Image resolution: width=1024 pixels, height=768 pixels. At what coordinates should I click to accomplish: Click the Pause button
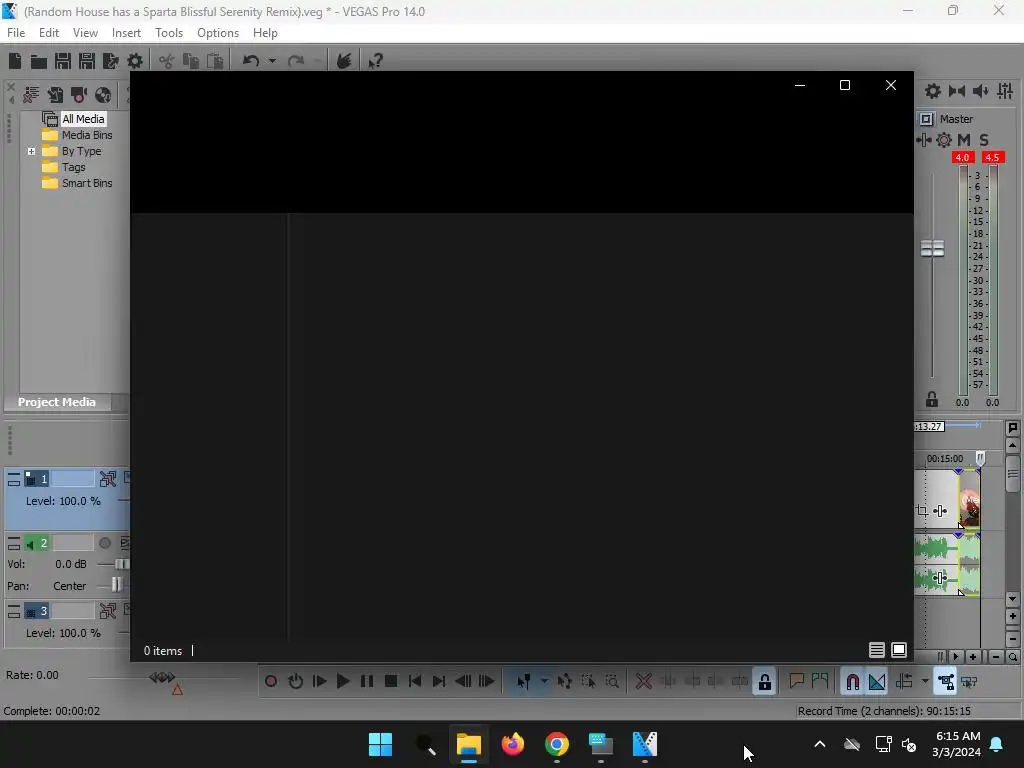point(367,682)
